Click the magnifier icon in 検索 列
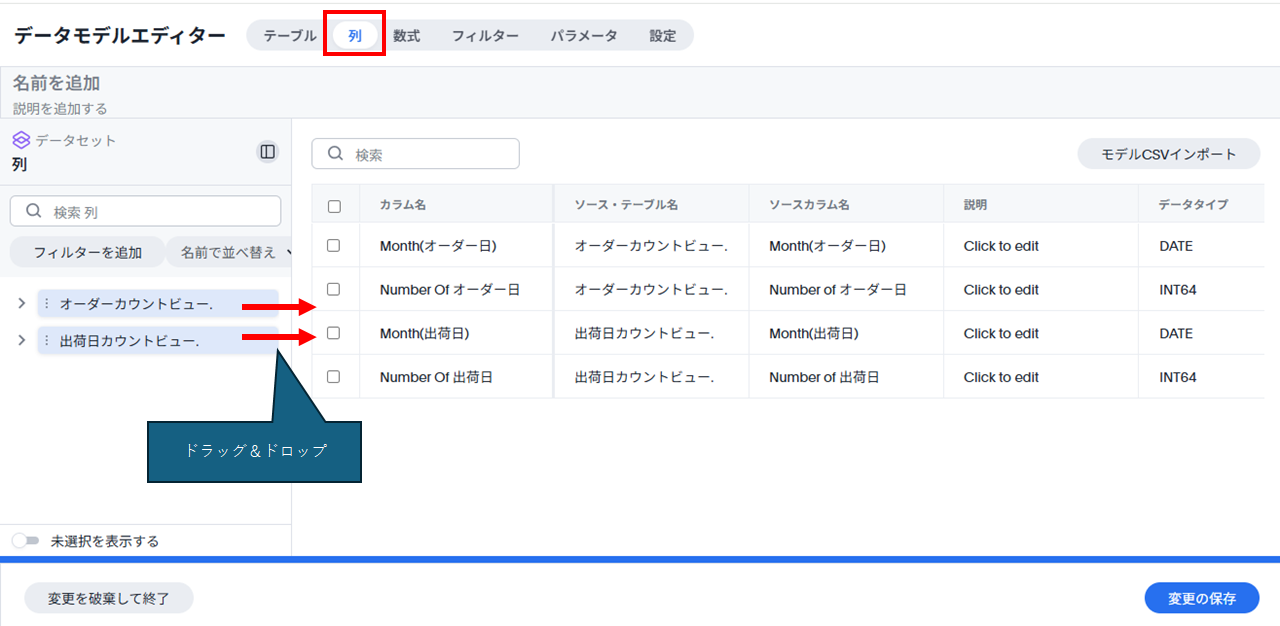1280x626 pixels. coord(34,211)
